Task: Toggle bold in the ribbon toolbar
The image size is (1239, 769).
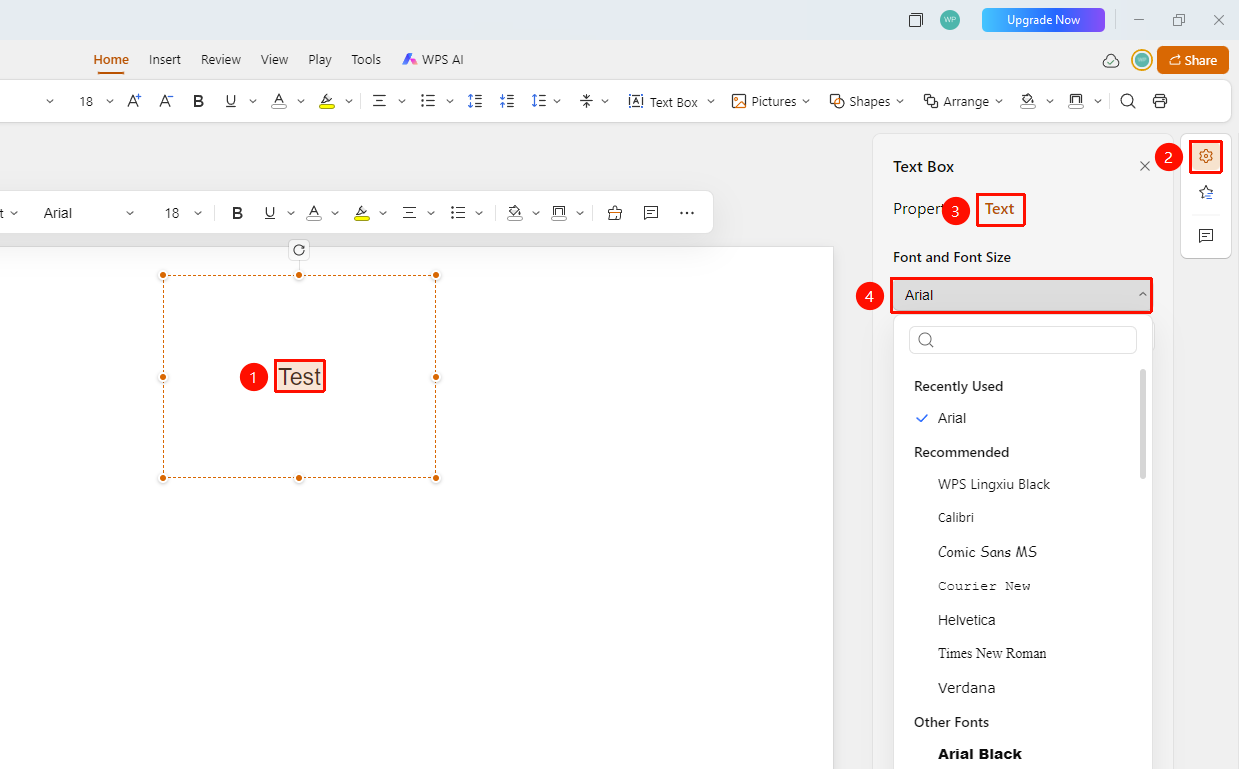Action: point(198,101)
